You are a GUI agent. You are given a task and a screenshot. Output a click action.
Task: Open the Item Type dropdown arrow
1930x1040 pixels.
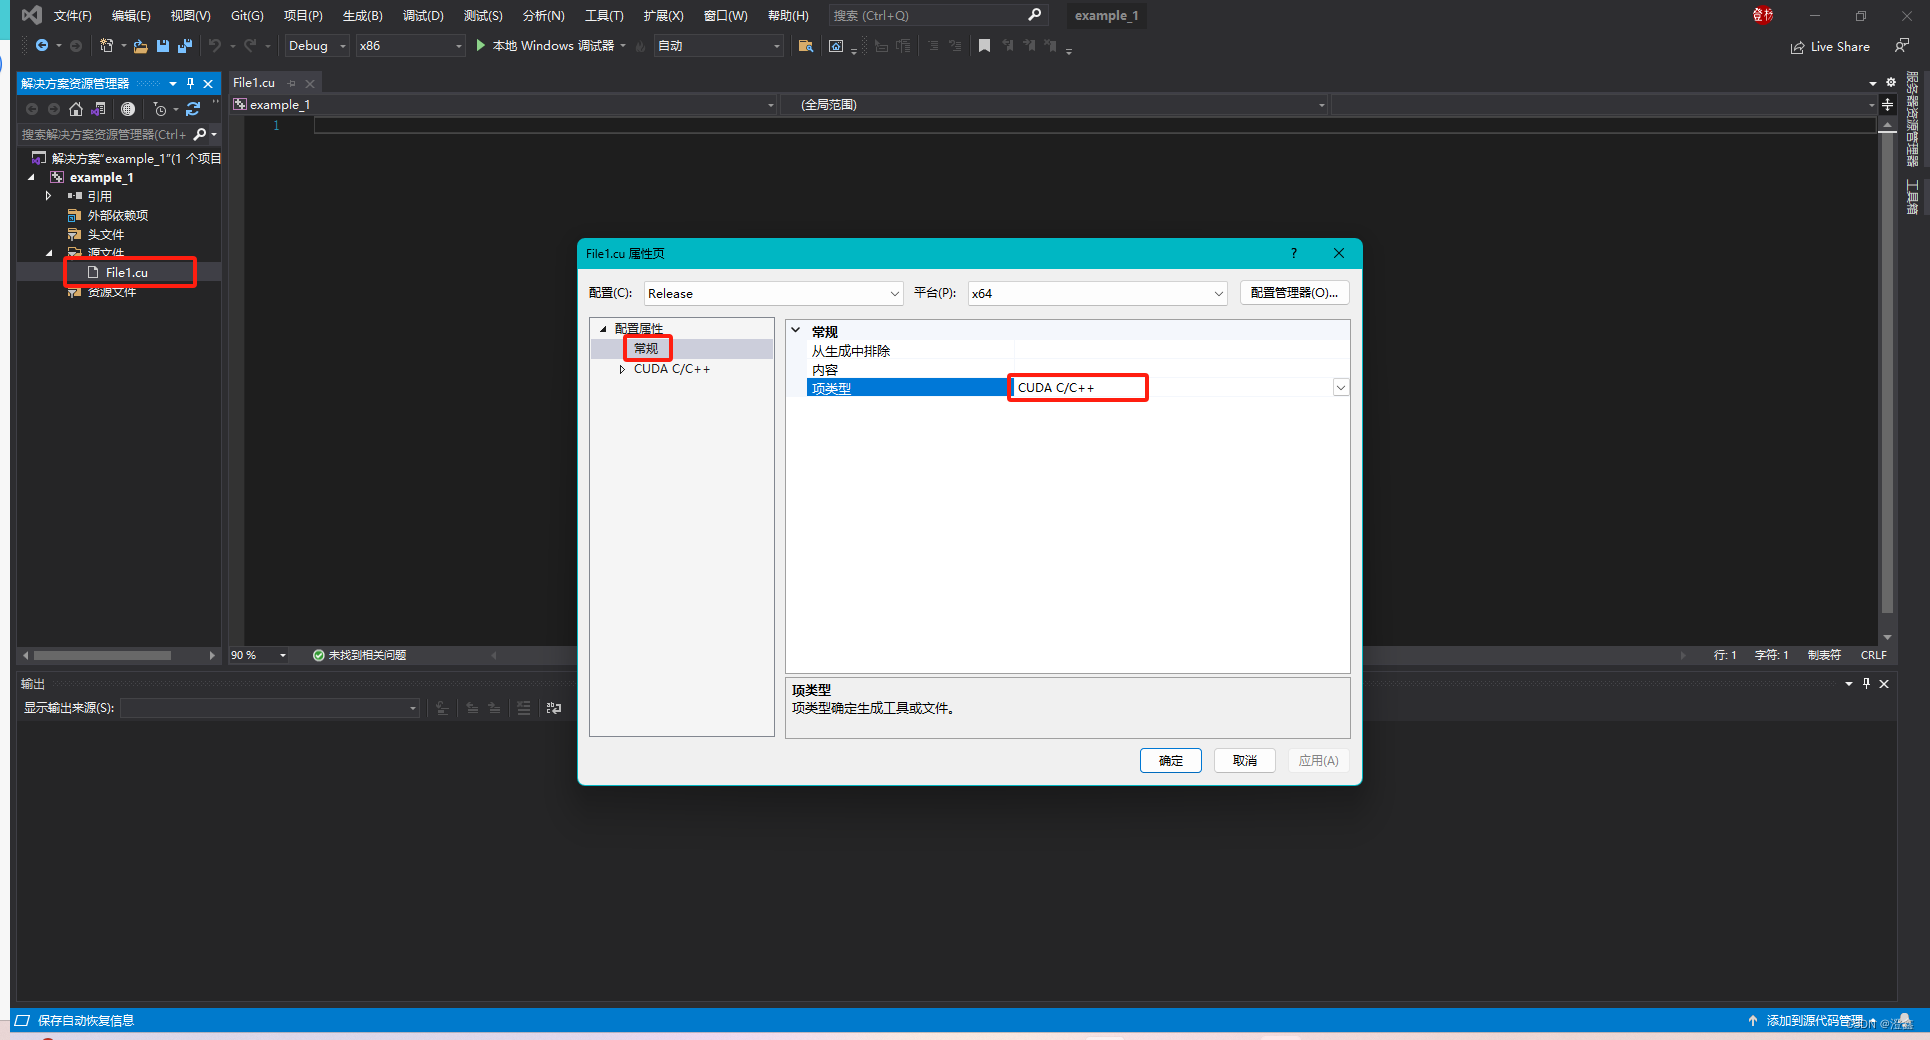[1340, 388]
